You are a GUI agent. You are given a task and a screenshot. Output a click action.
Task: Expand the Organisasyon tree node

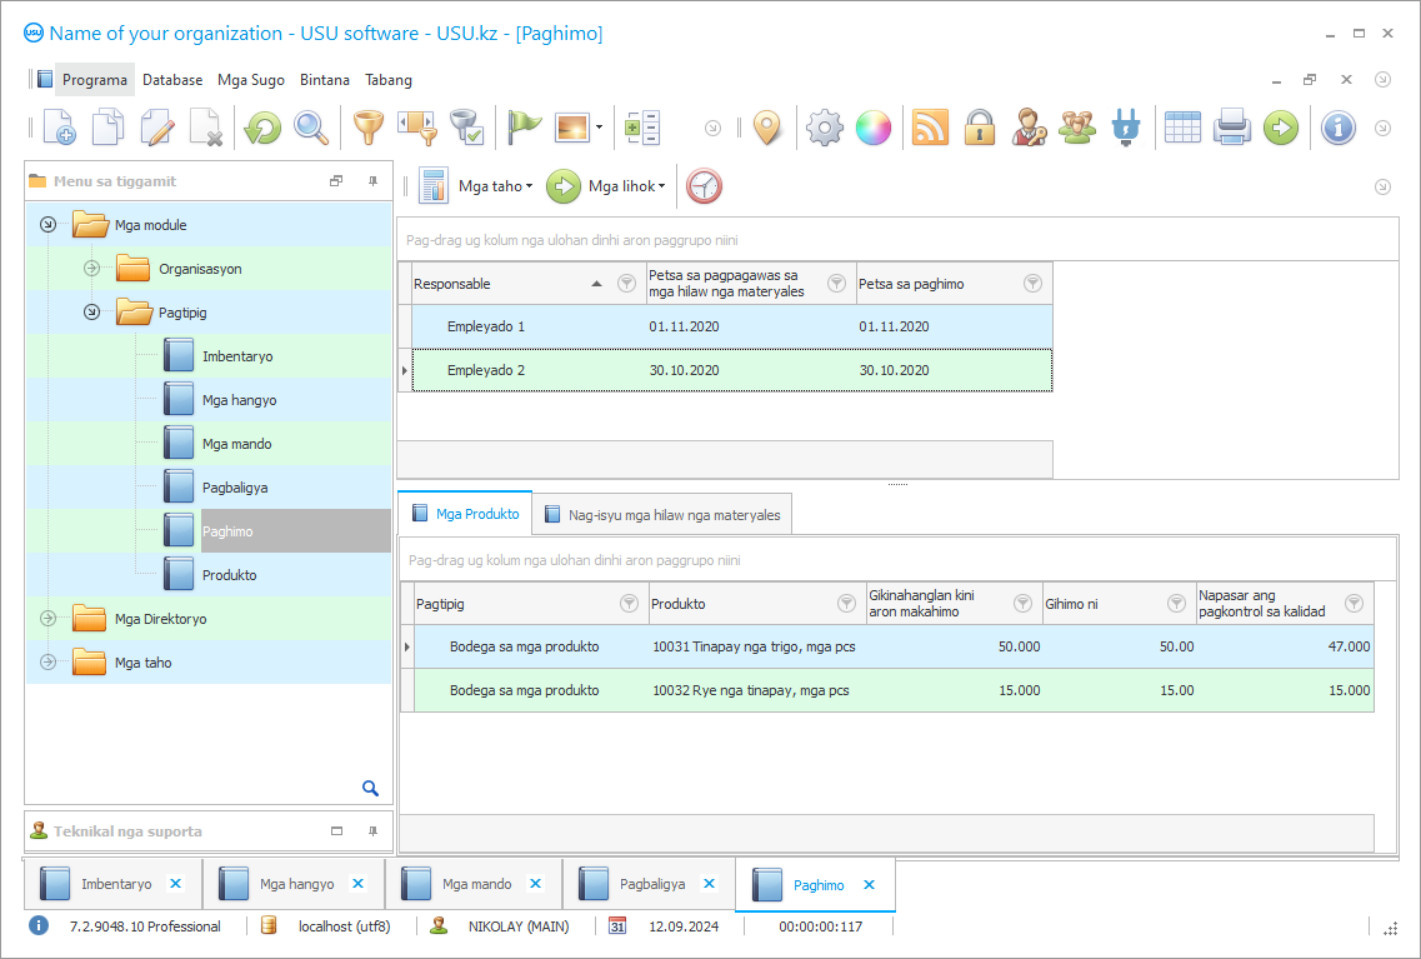click(x=92, y=268)
